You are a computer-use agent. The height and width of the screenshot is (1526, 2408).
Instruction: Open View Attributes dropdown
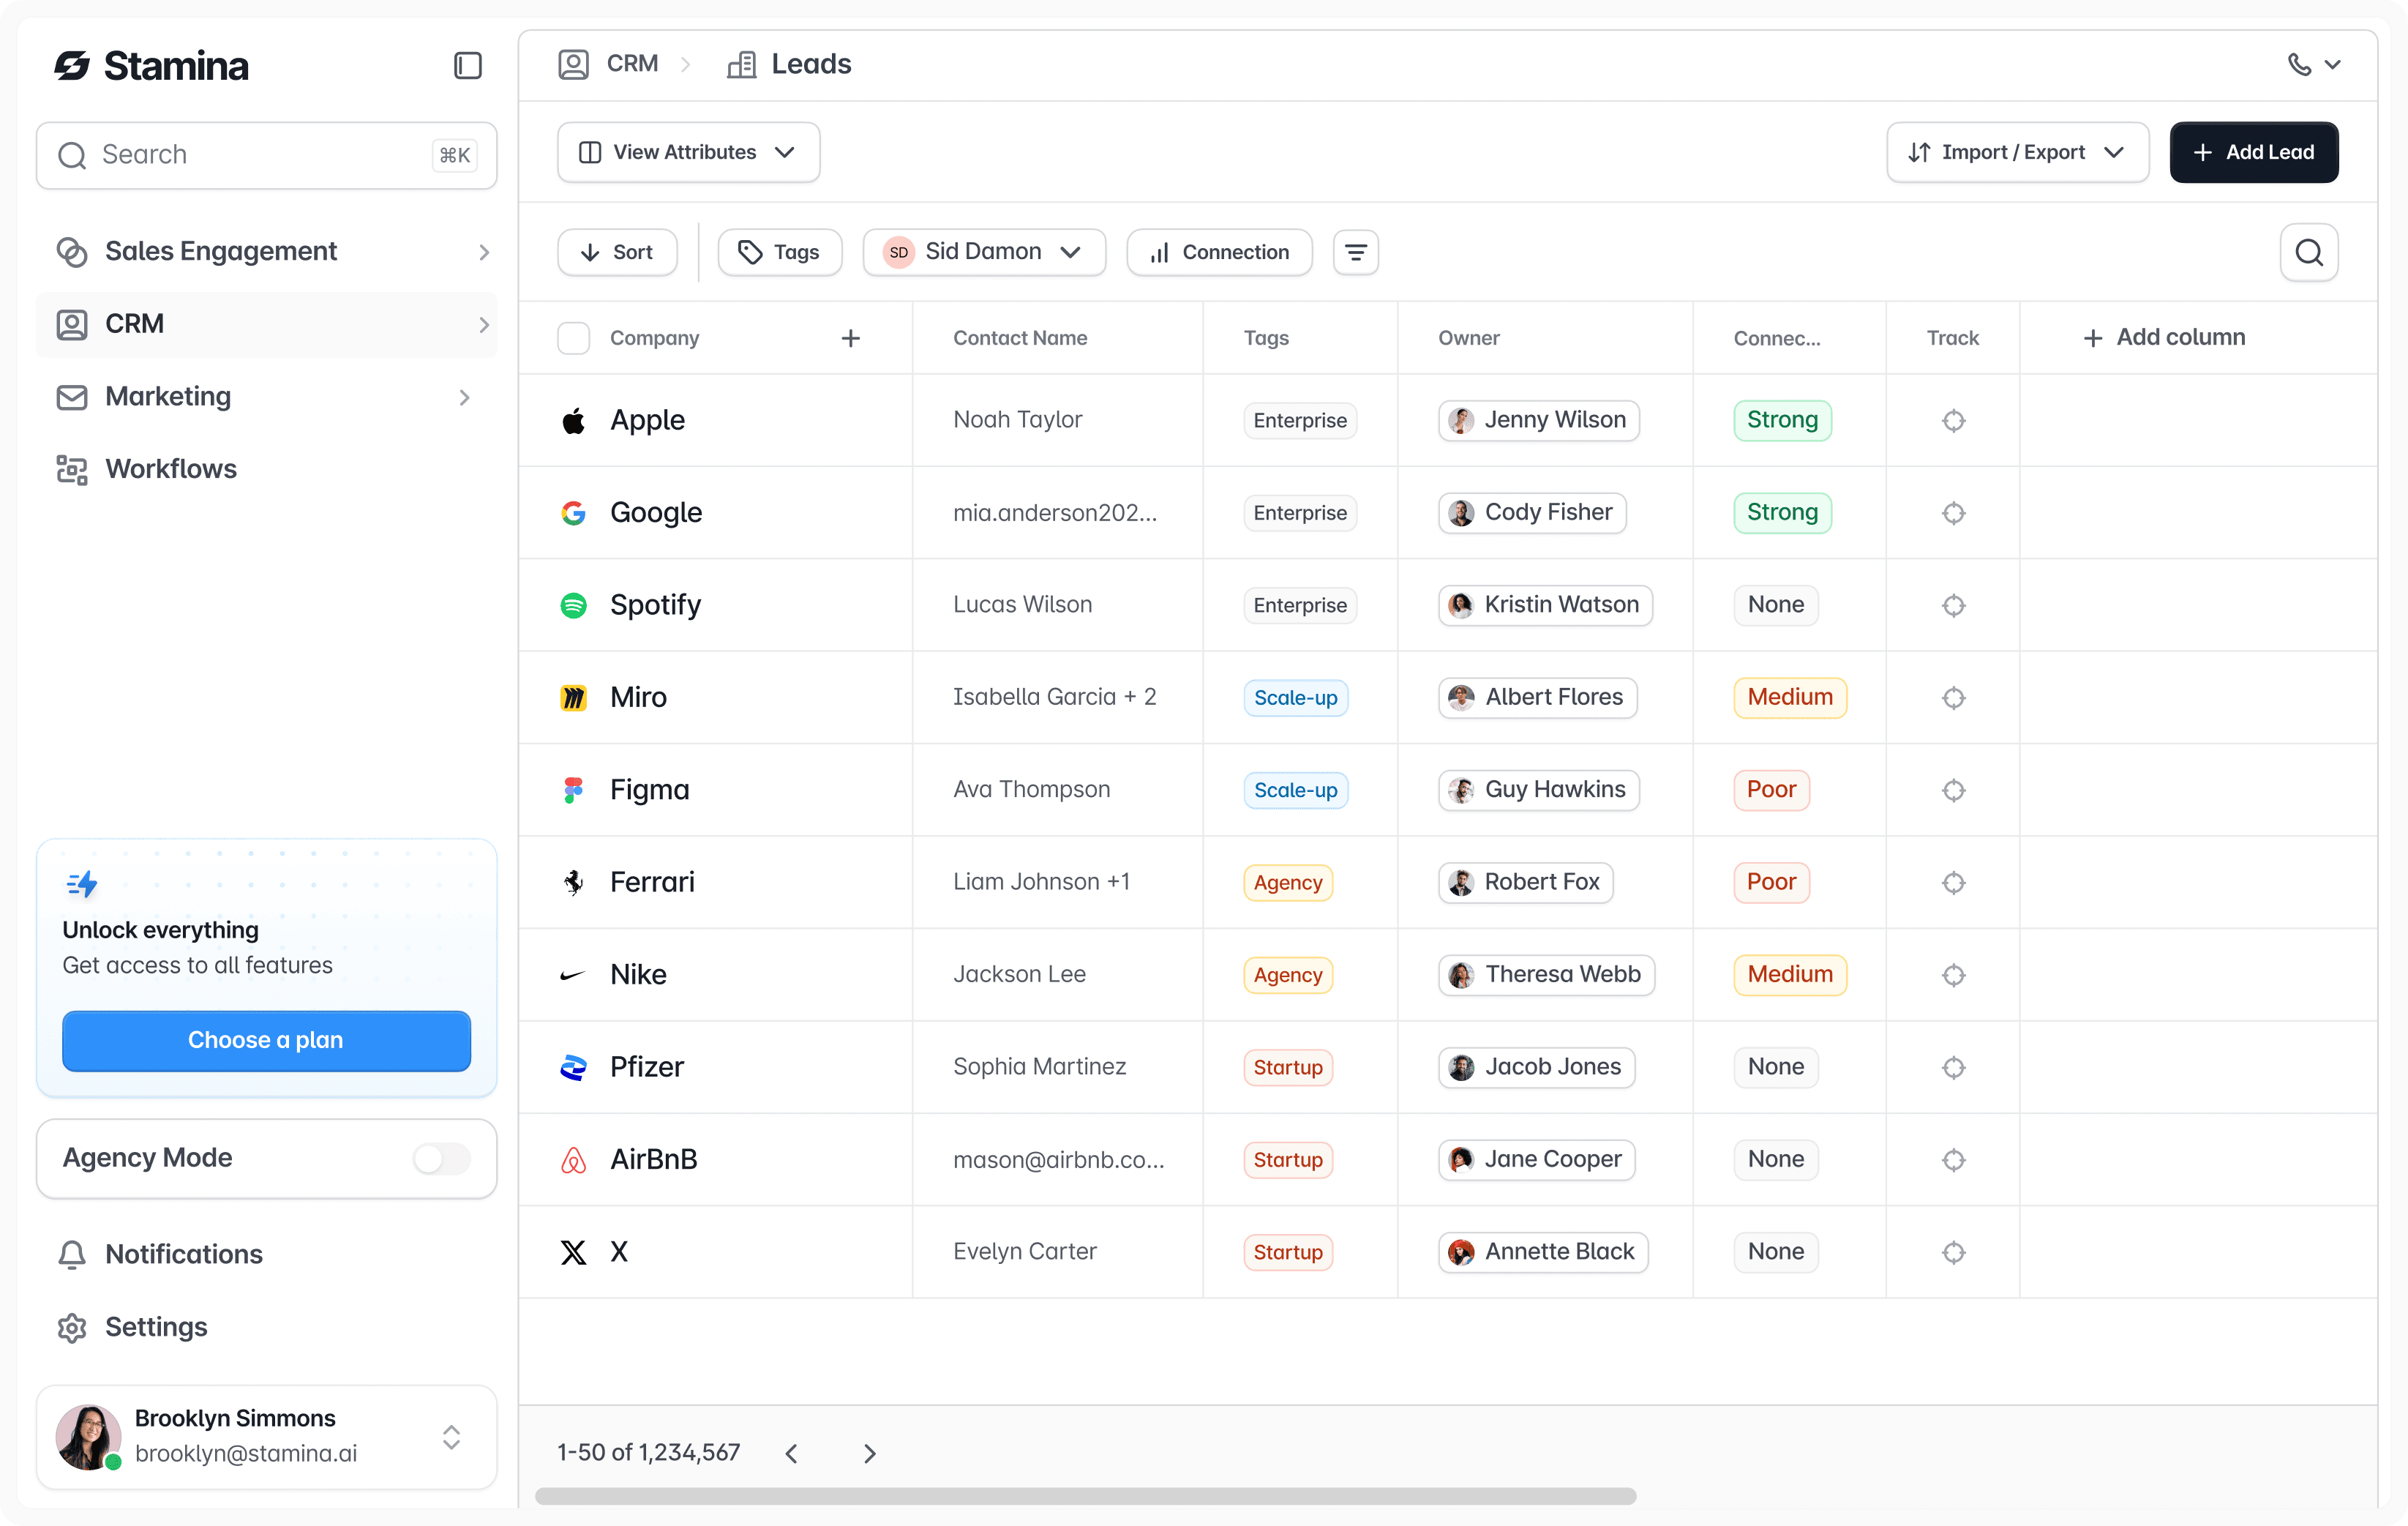(x=688, y=152)
